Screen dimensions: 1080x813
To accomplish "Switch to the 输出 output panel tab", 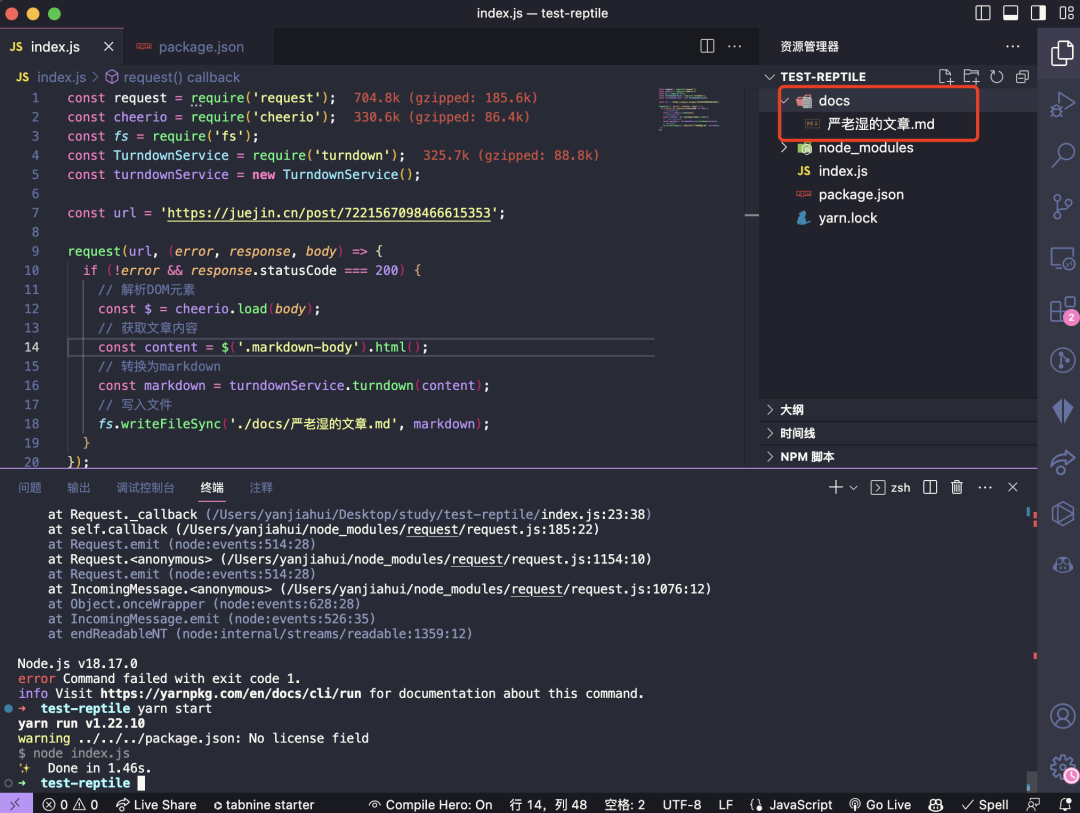I will click(x=79, y=487).
